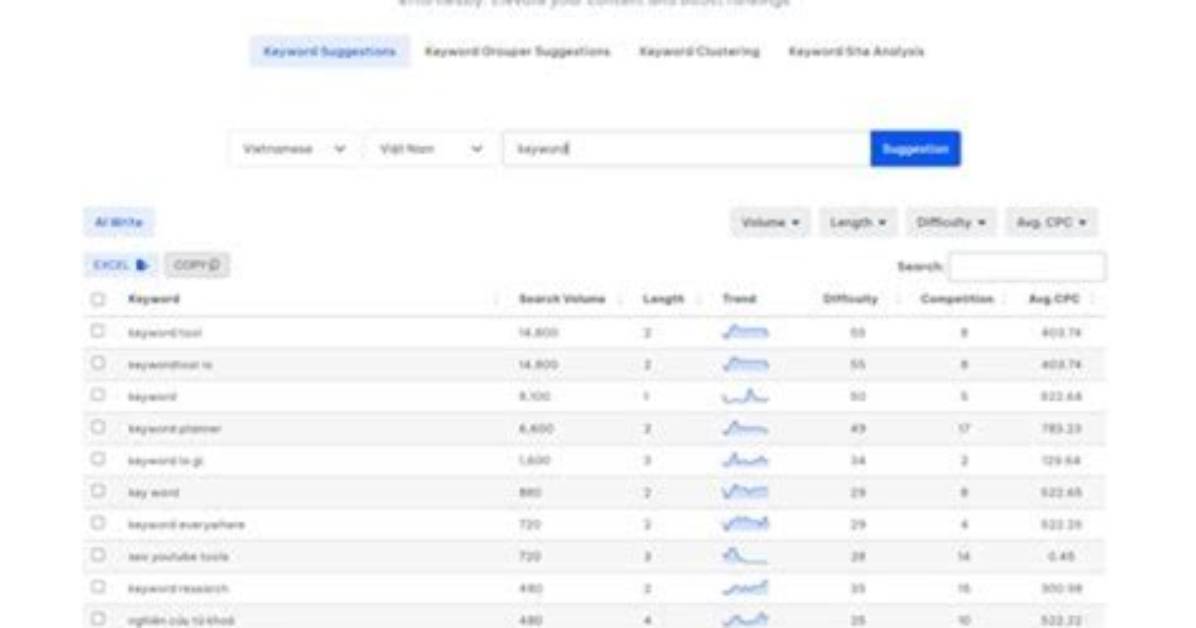Open trend sparkline for keyword là gì
This screenshot has height=628, width=1196.
(745, 460)
